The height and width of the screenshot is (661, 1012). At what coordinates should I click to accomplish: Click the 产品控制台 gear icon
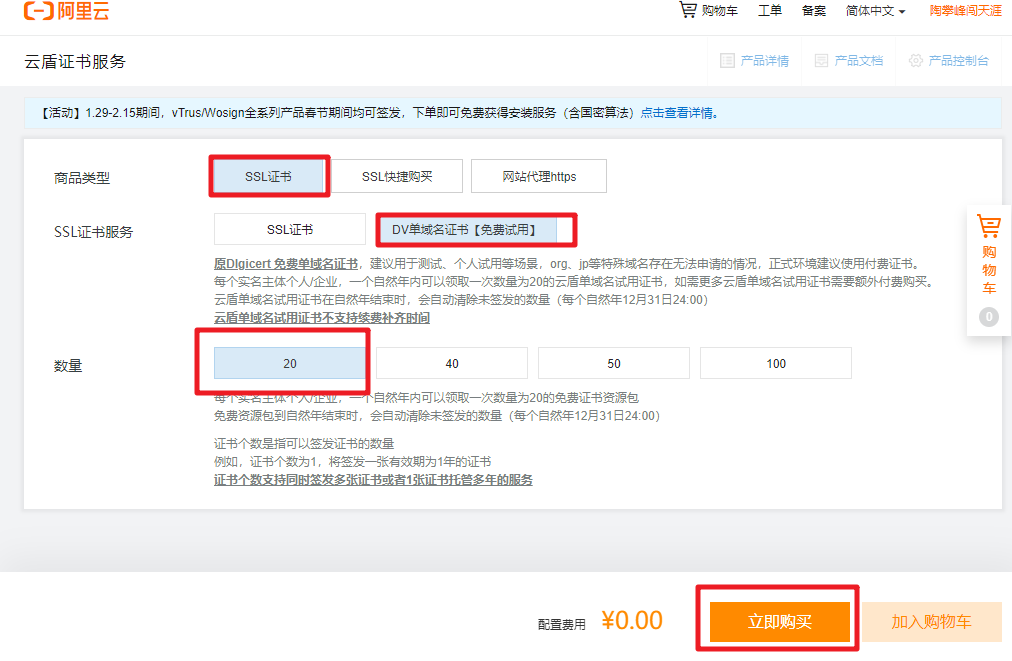point(916,61)
